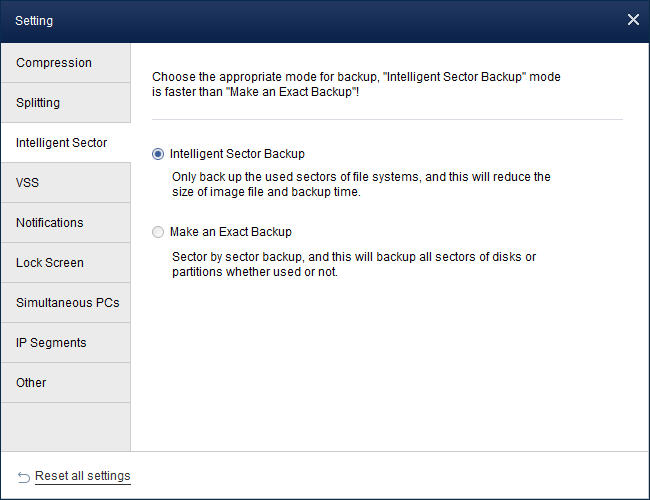This screenshot has height=500, width=650.
Task: Click the Setting title bar text
Action: point(34,20)
